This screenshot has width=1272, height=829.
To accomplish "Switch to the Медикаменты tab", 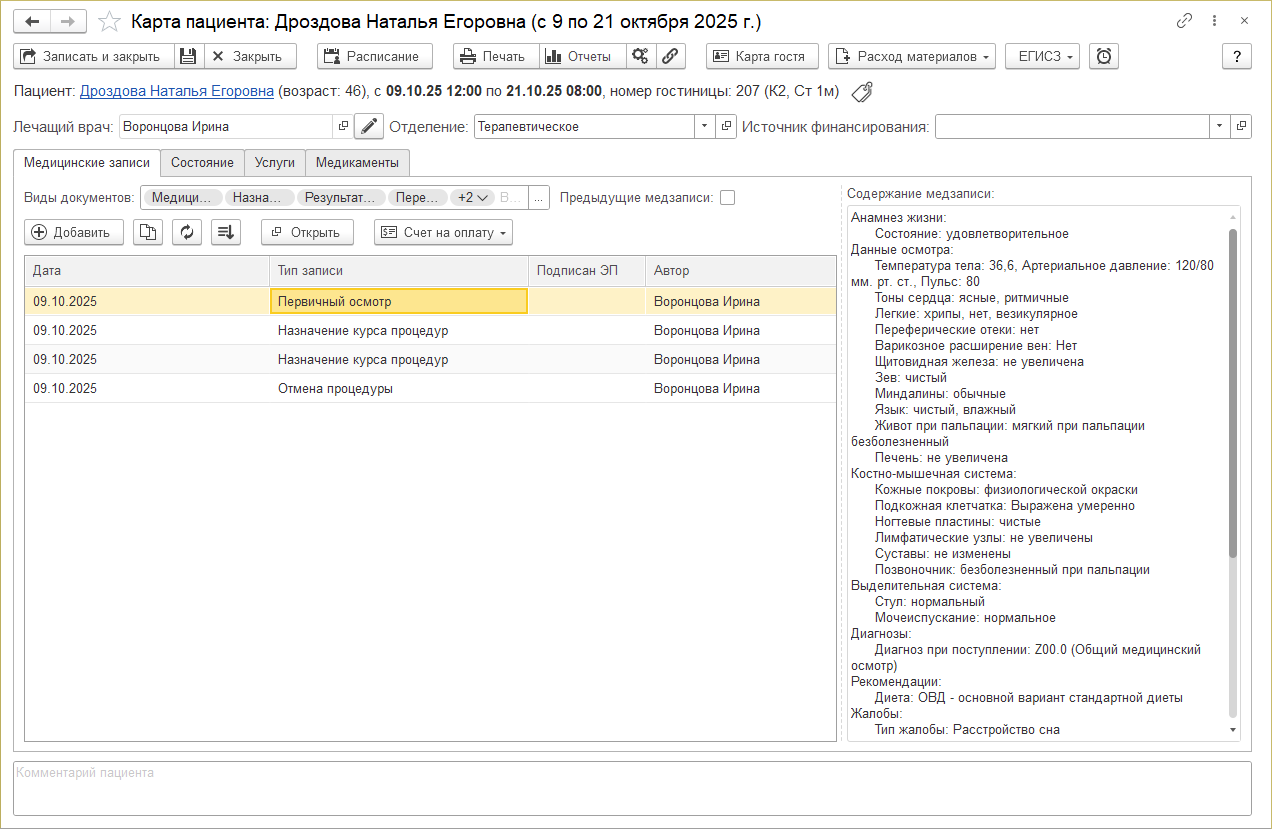I will tap(357, 162).
